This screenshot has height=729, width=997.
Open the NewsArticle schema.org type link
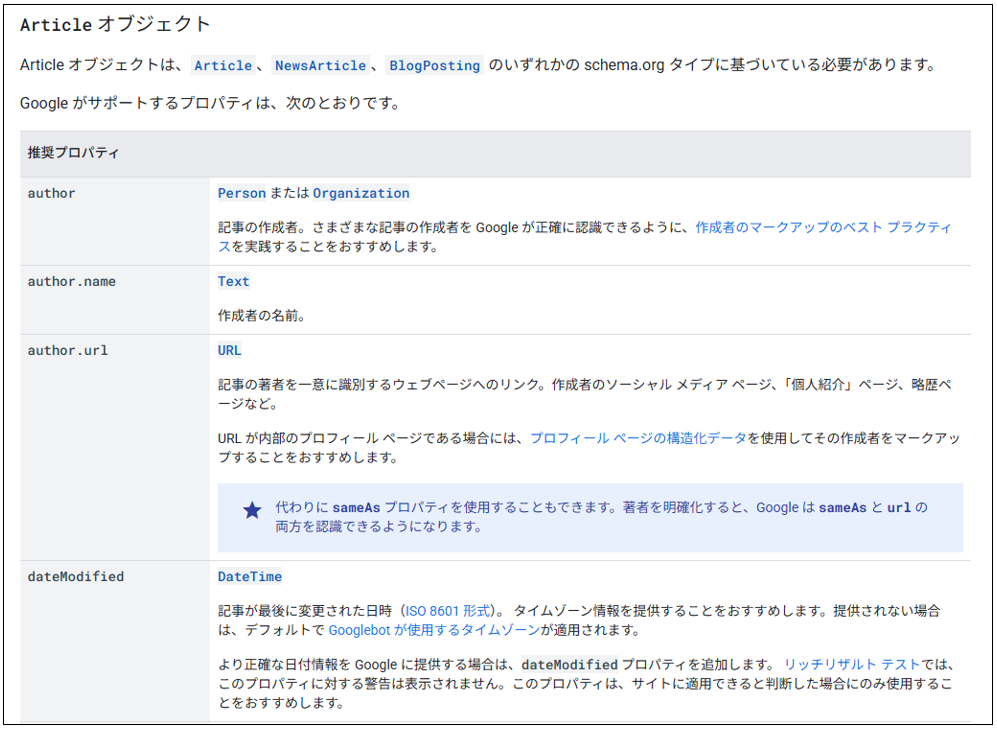[x=321, y=66]
